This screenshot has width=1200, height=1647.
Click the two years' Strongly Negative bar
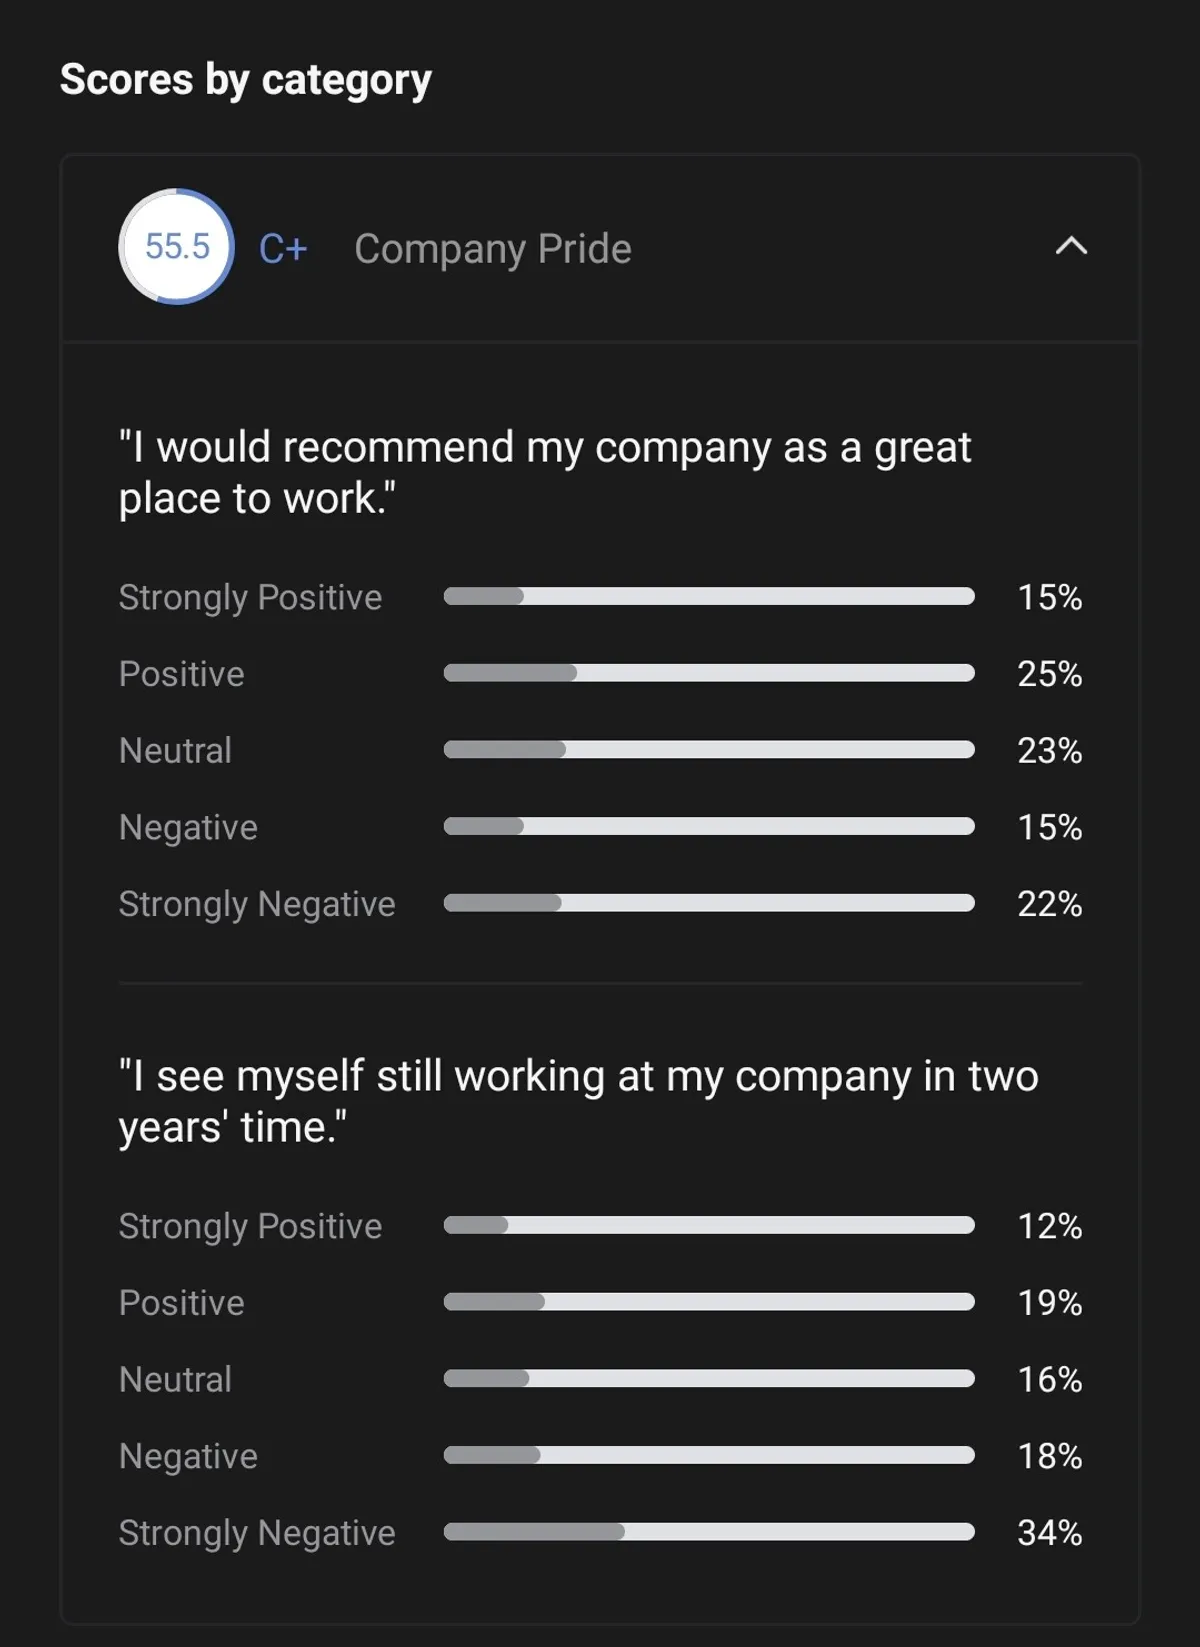coord(709,1532)
